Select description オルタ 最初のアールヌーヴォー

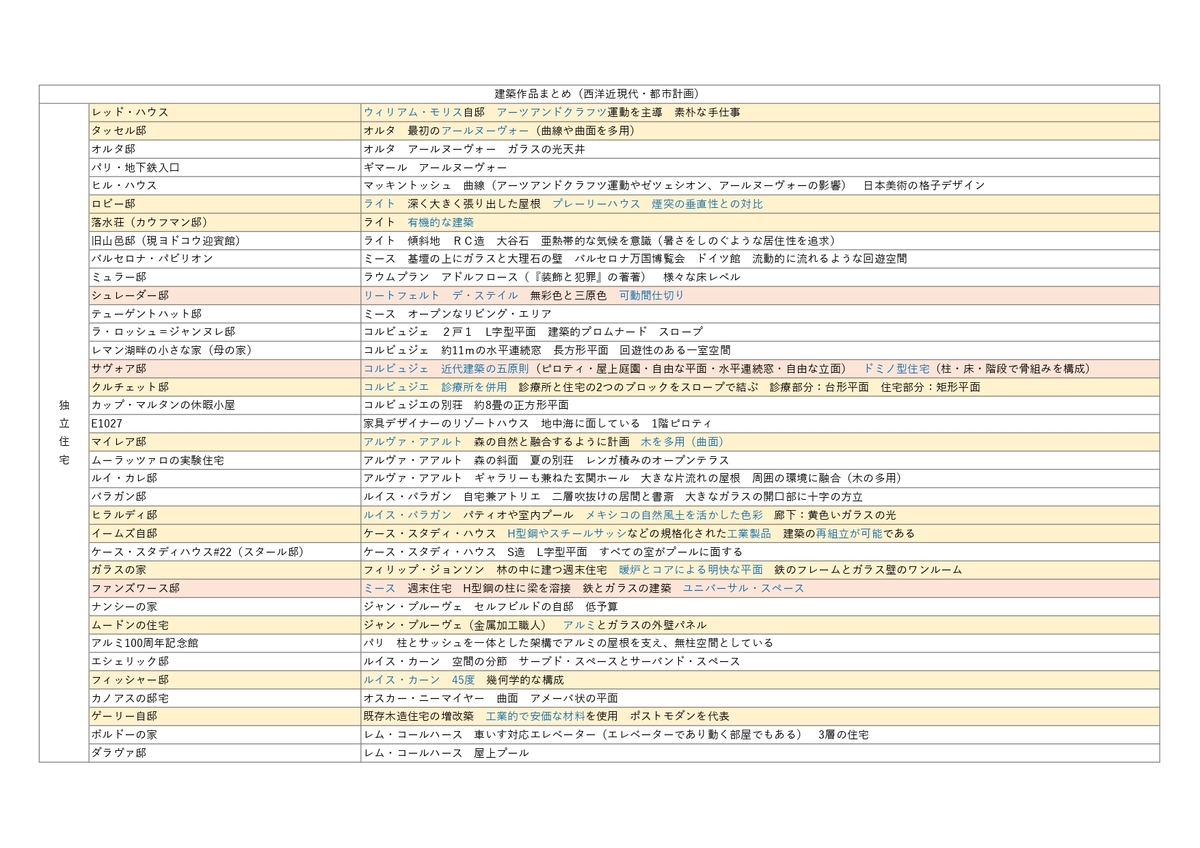tap(760, 130)
